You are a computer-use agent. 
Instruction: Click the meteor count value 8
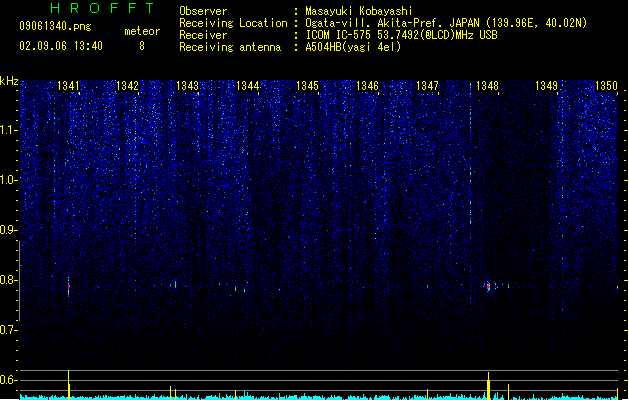pos(142,46)
